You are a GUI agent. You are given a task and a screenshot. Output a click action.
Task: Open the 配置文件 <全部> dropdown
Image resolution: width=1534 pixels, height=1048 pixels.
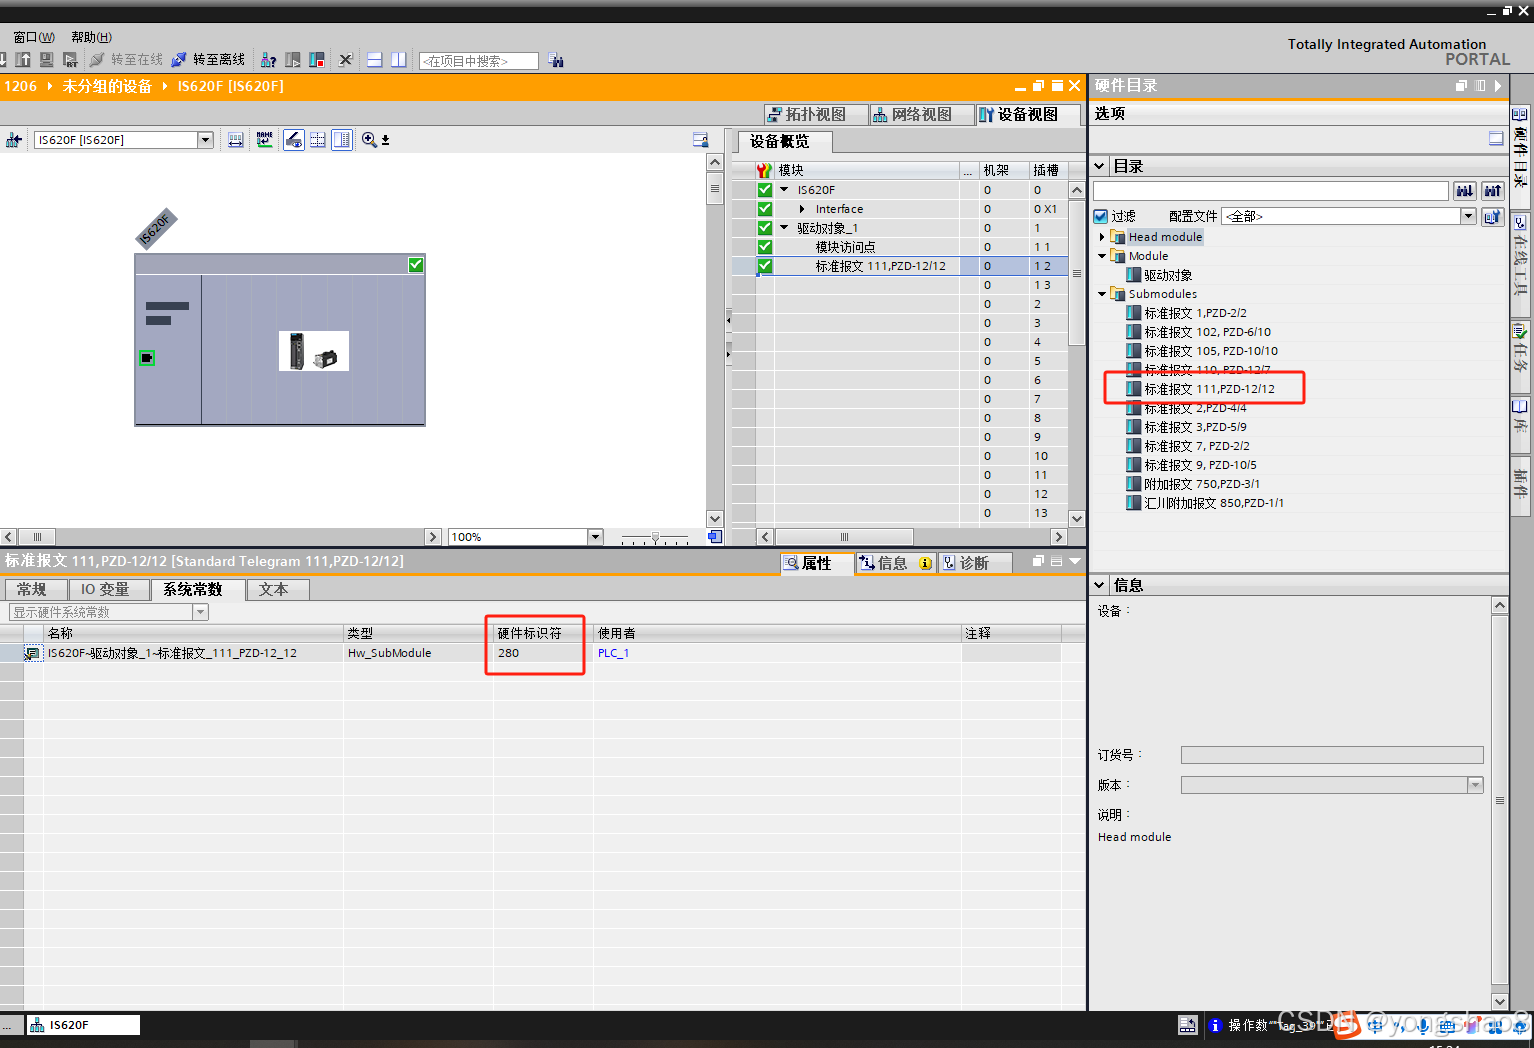[x=1468, y=217]
